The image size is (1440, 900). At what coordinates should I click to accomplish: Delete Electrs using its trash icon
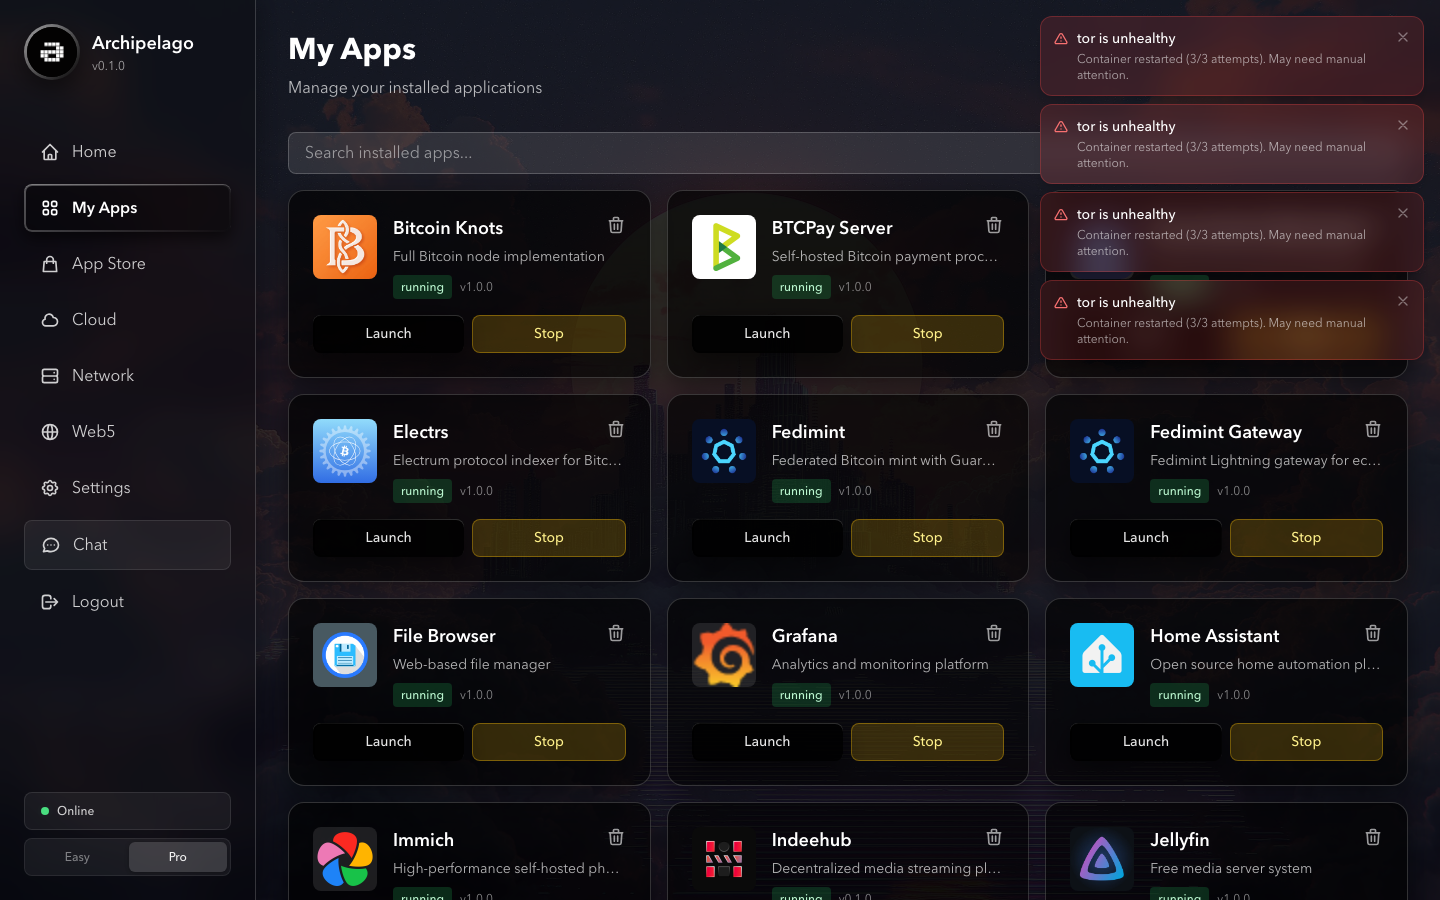click(x=616, y=429)
